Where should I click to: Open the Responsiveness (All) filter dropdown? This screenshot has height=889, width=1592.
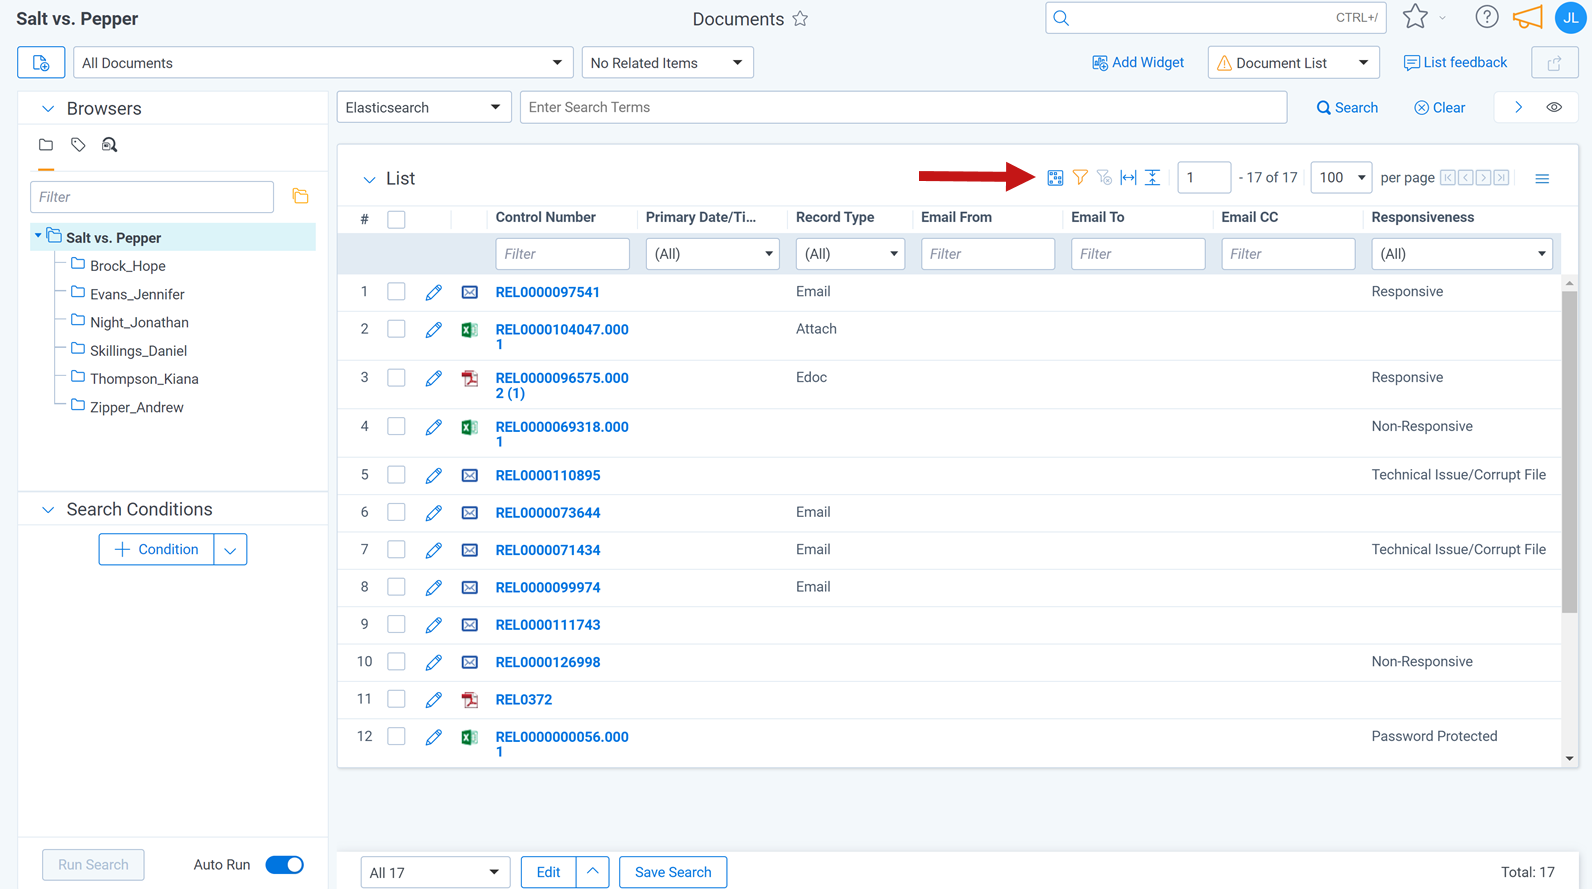click(x=1461, y=254)
